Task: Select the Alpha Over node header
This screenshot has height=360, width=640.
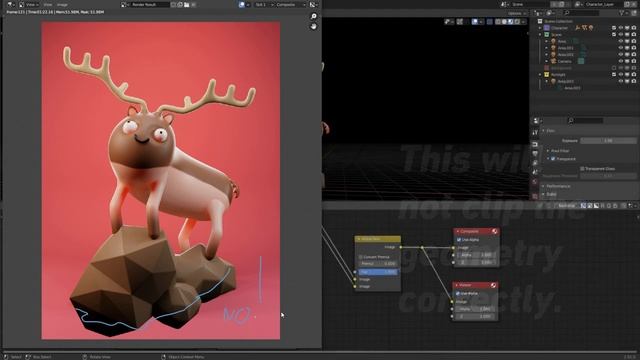Action: point(378,239)
